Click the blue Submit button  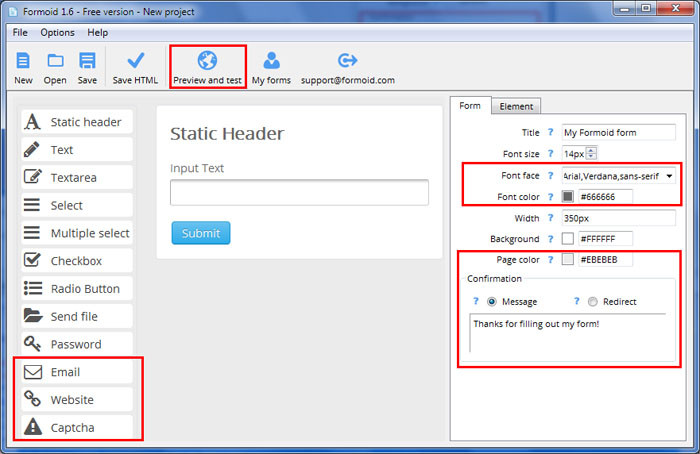click(201, 233)
